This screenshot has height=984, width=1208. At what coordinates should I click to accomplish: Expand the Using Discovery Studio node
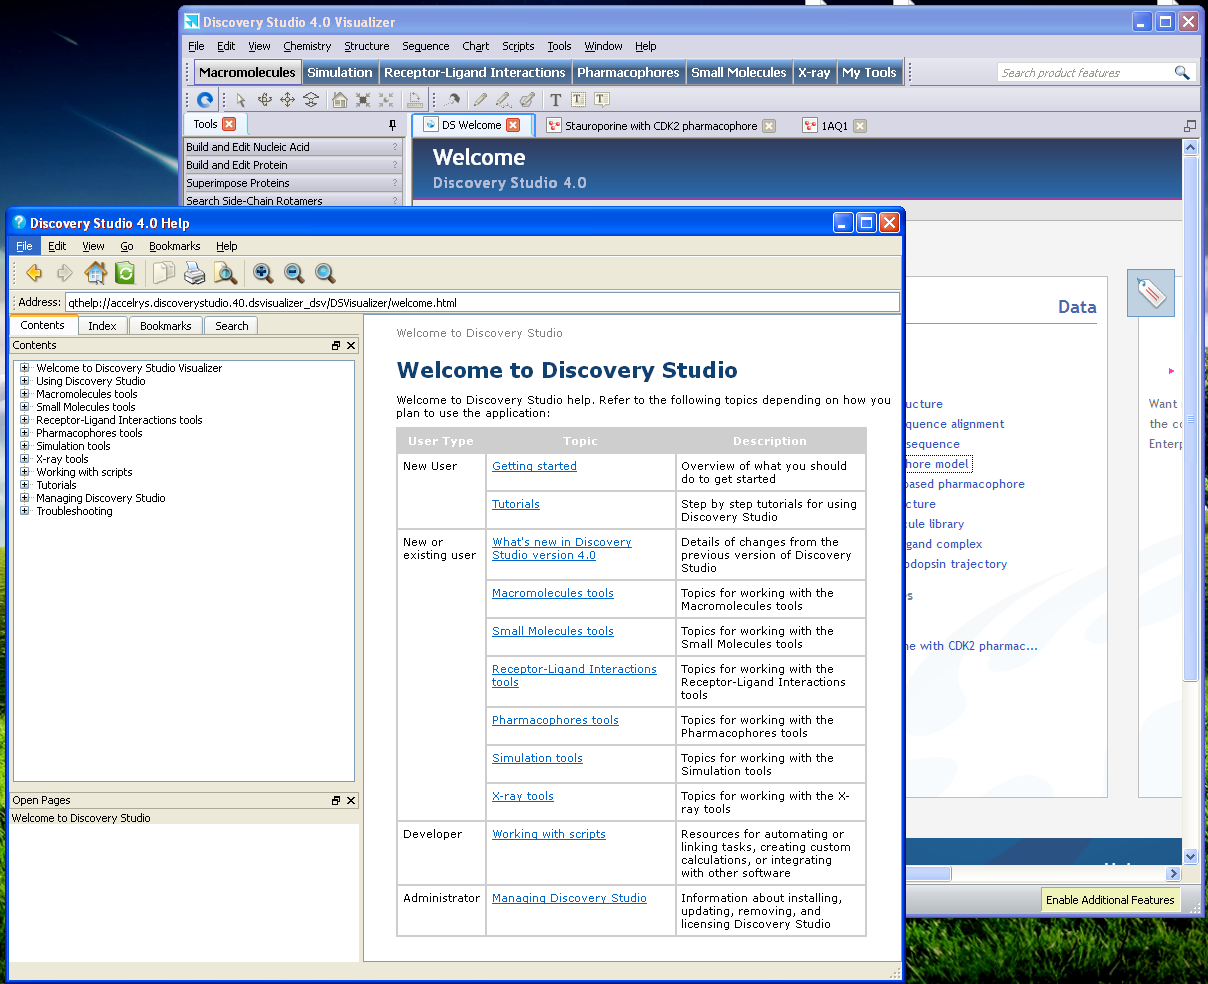tap(25, 381)
